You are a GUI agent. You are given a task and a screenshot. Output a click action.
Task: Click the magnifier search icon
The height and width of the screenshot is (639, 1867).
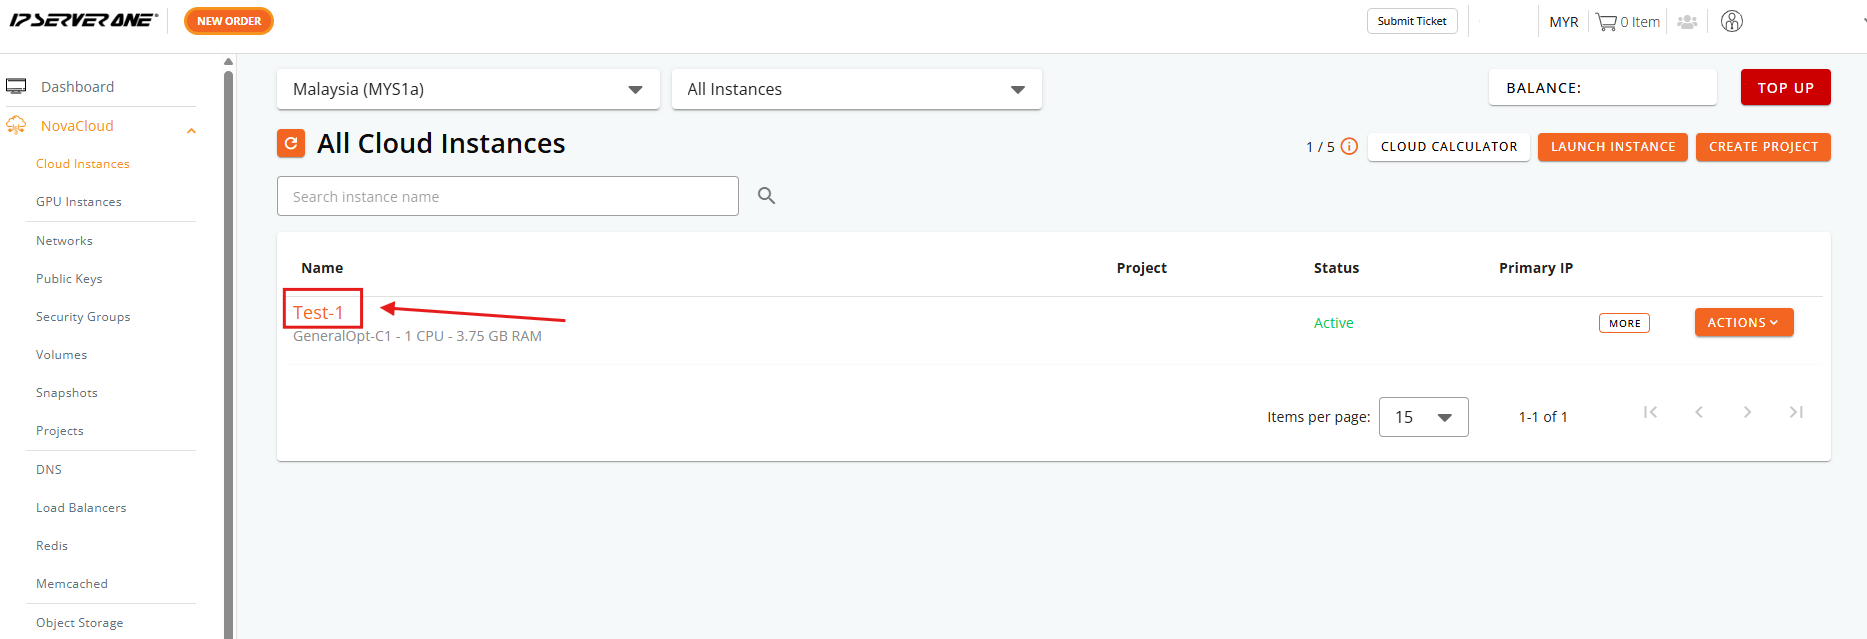pos(767,196)
